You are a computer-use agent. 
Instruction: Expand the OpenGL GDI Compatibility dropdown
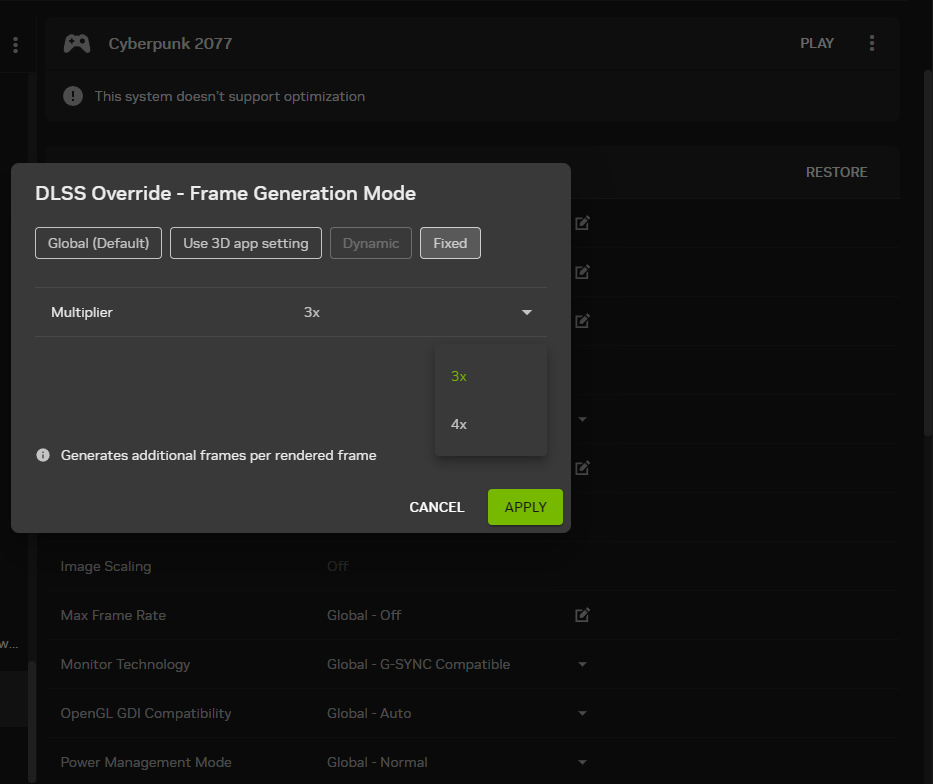coord(582,713)
